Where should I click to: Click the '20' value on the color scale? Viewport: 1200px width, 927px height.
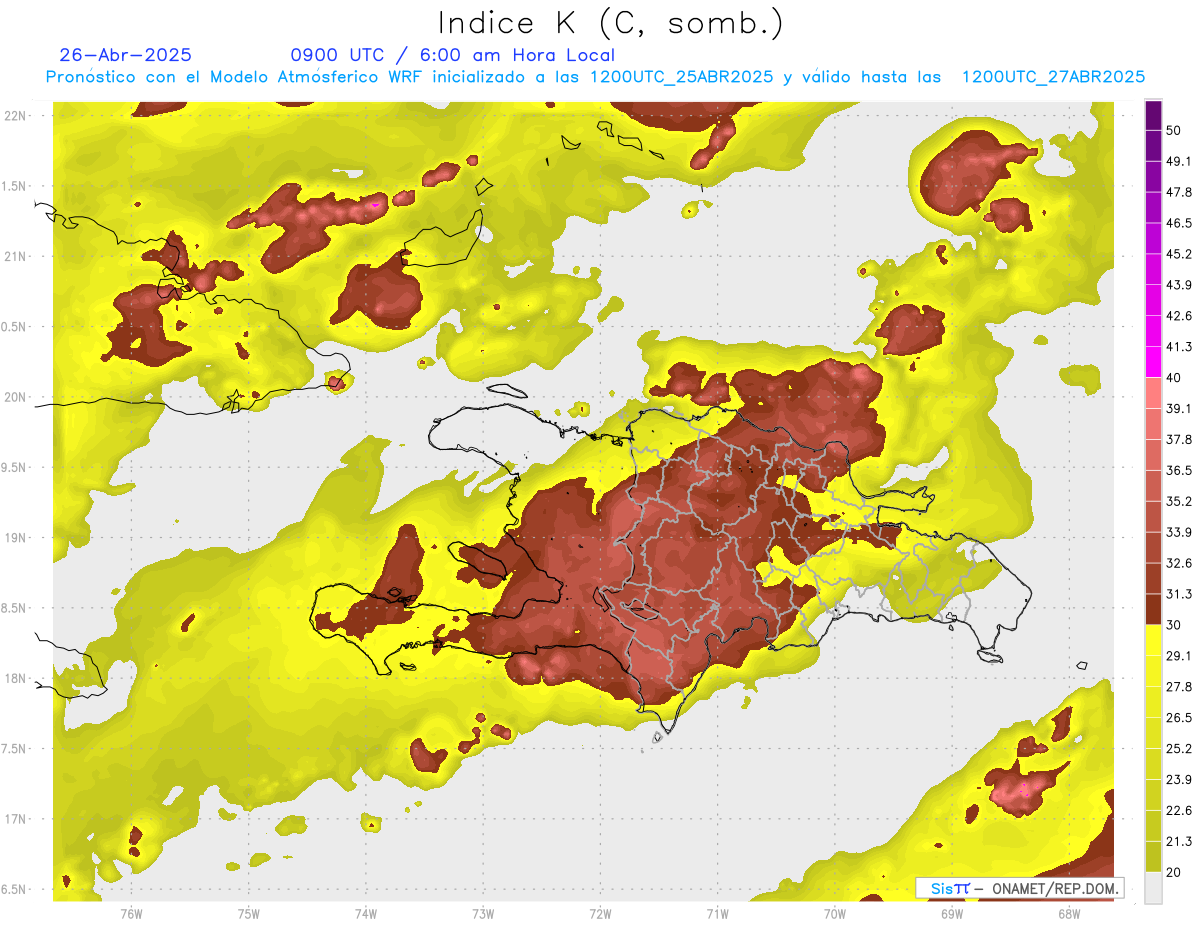point(1175,872)
